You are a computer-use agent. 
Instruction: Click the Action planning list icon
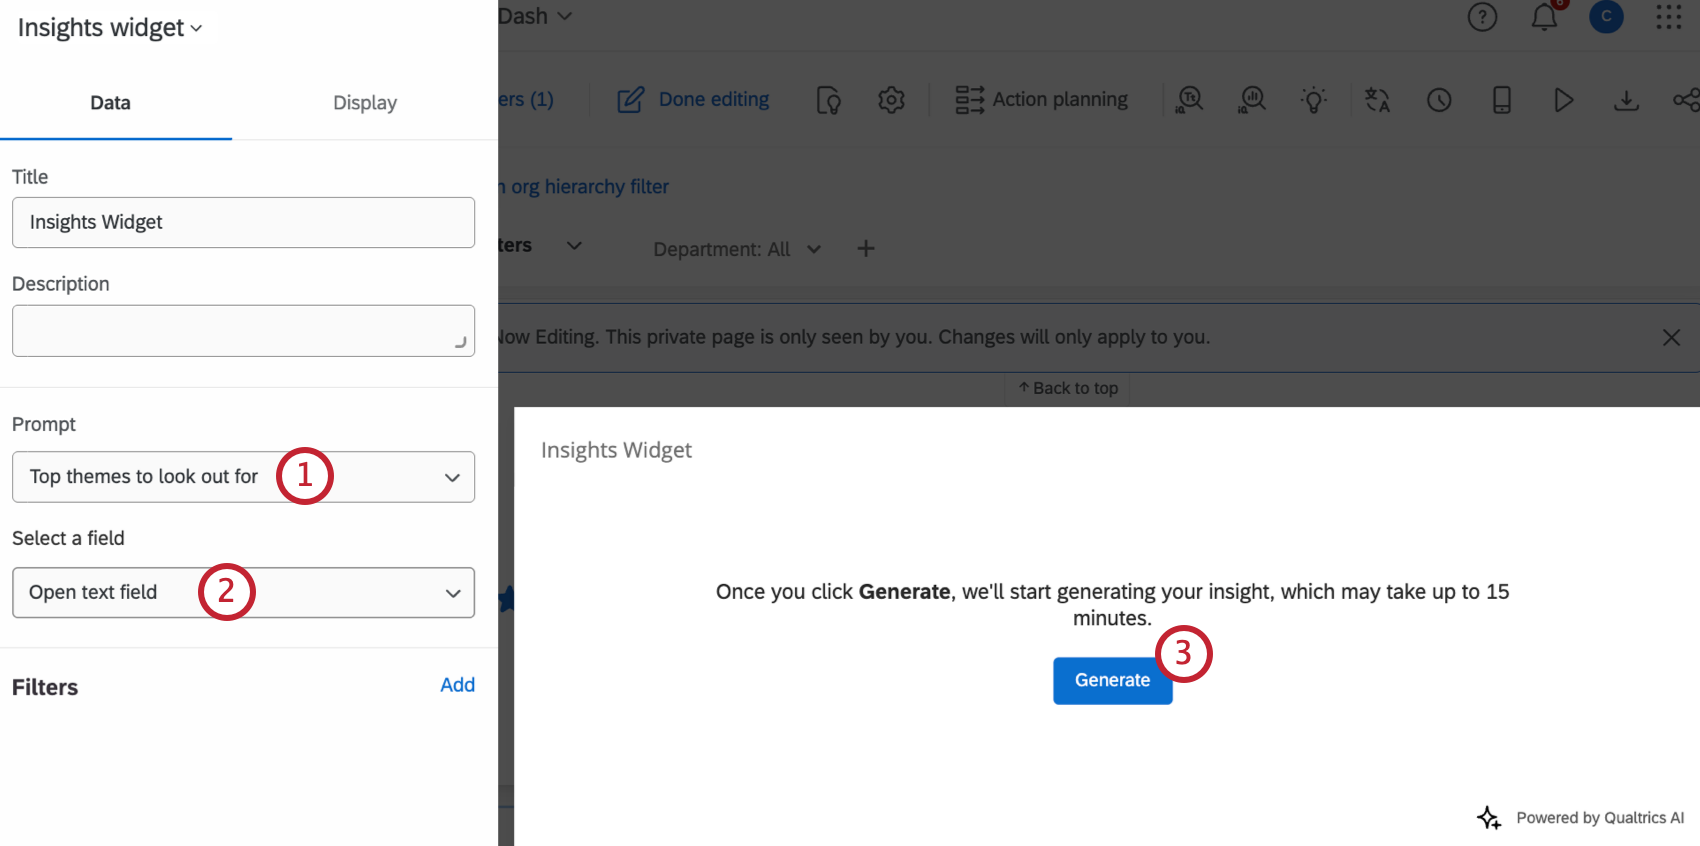tap(969, 100)
